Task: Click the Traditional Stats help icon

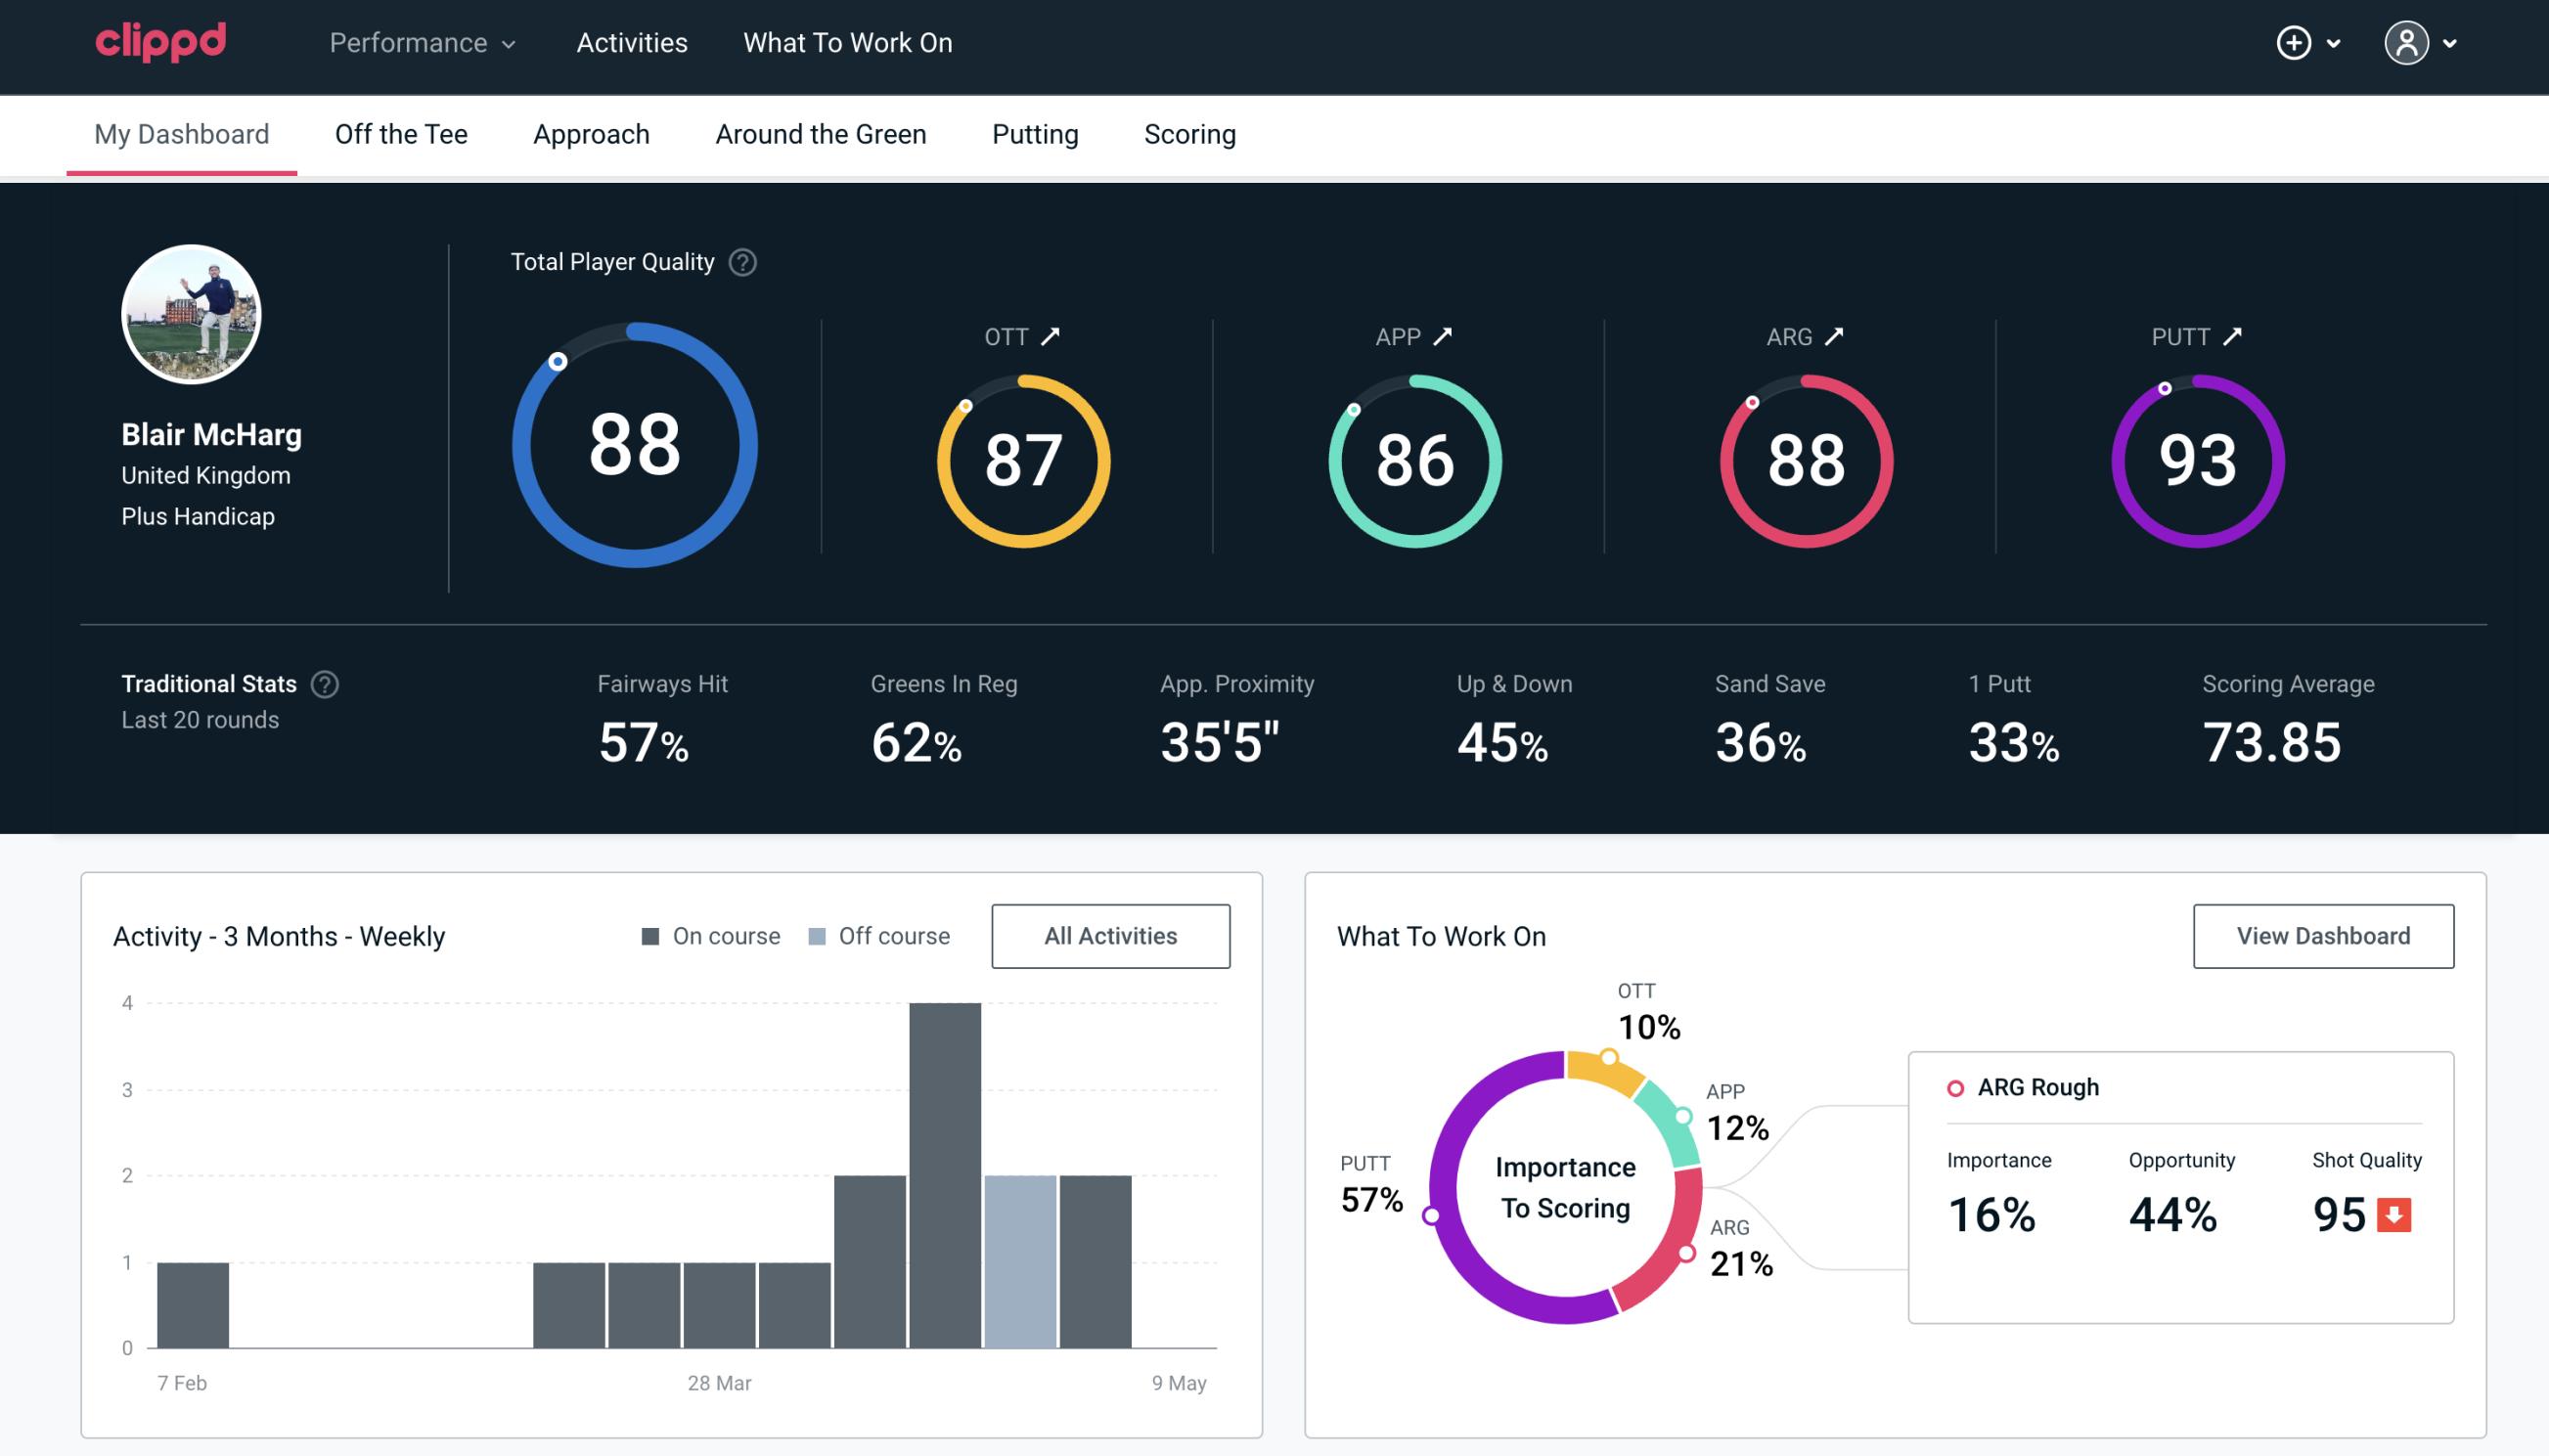Action: point(328,683)
